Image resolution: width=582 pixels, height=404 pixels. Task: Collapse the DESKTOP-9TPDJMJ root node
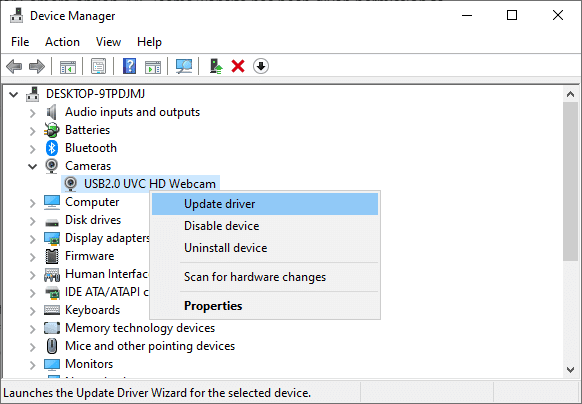[x=14, y=94]
